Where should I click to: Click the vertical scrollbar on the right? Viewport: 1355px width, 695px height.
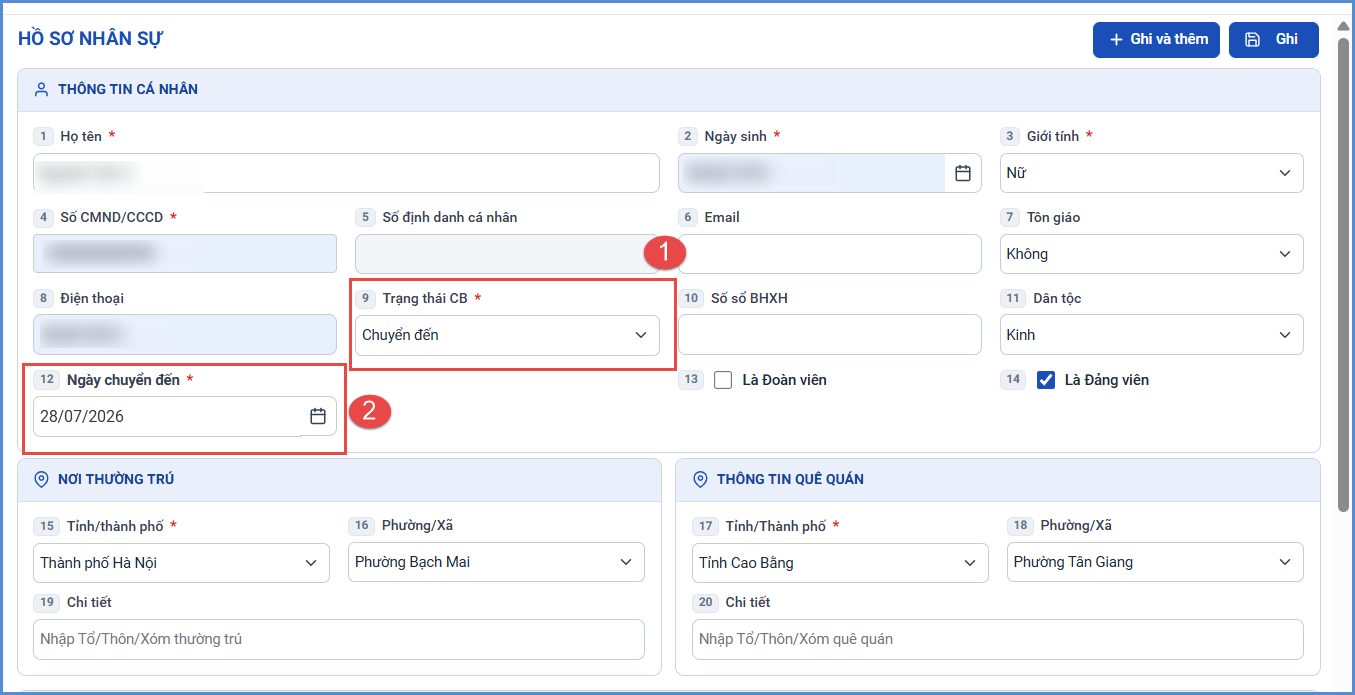1344,275
